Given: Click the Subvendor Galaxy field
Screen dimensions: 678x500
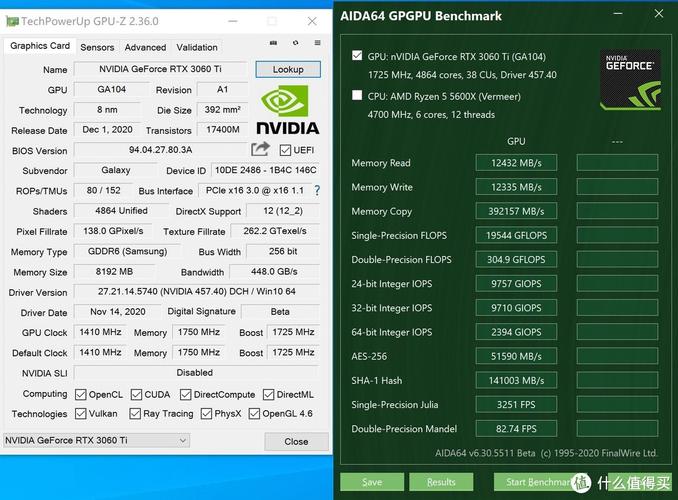Looking at the screenshot, I should pos(115,170).
